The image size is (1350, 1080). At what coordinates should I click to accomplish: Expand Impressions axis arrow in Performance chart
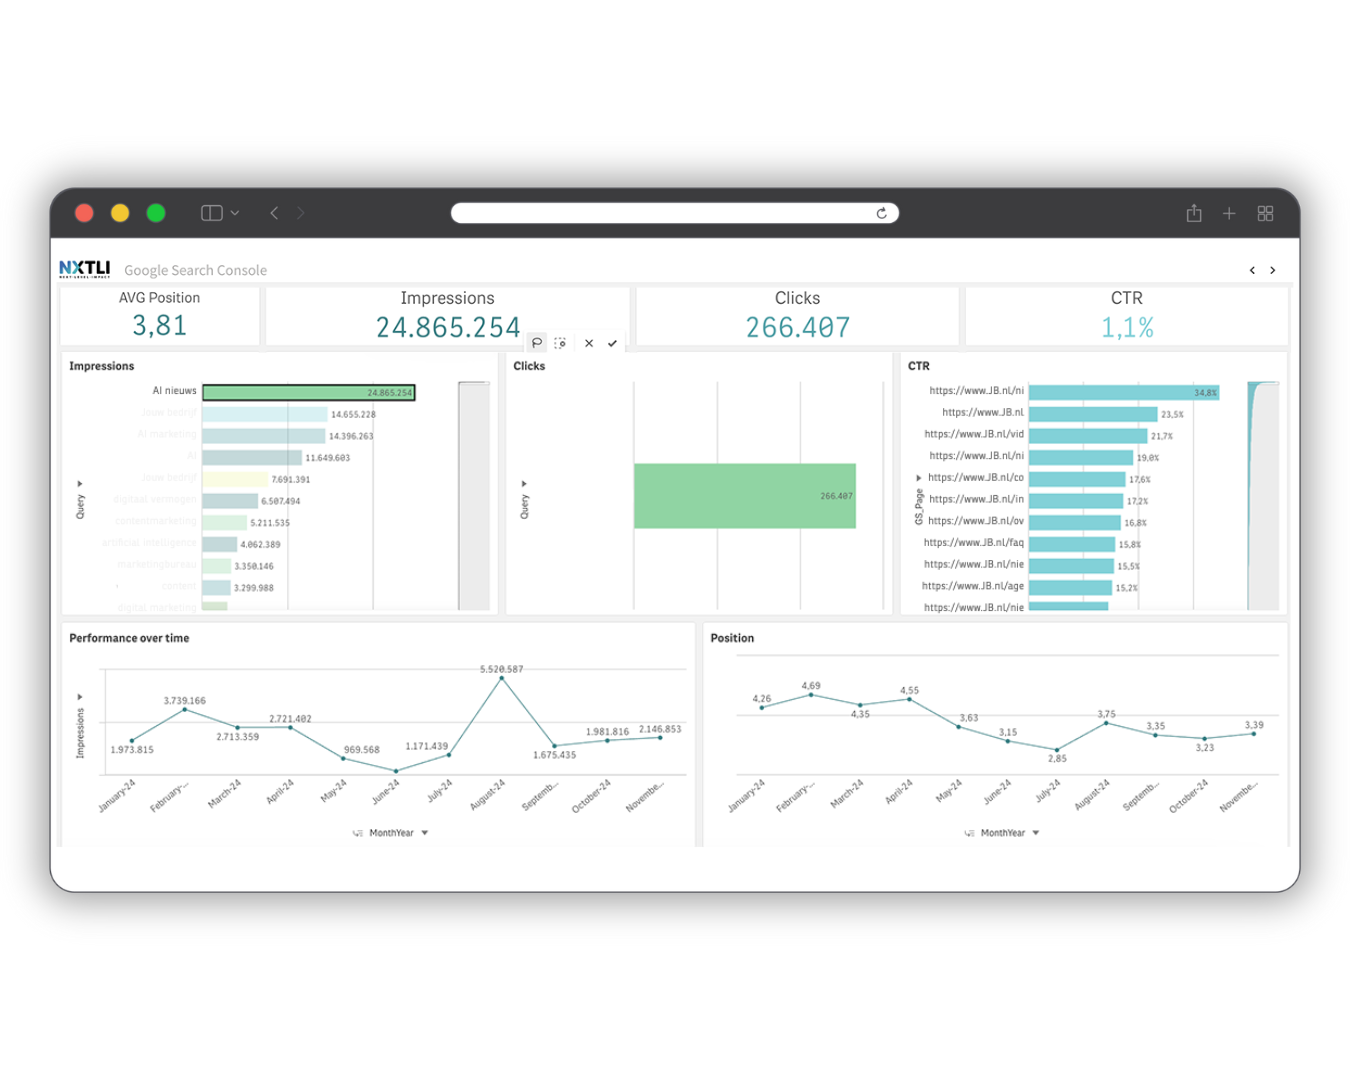pos(80,697)
